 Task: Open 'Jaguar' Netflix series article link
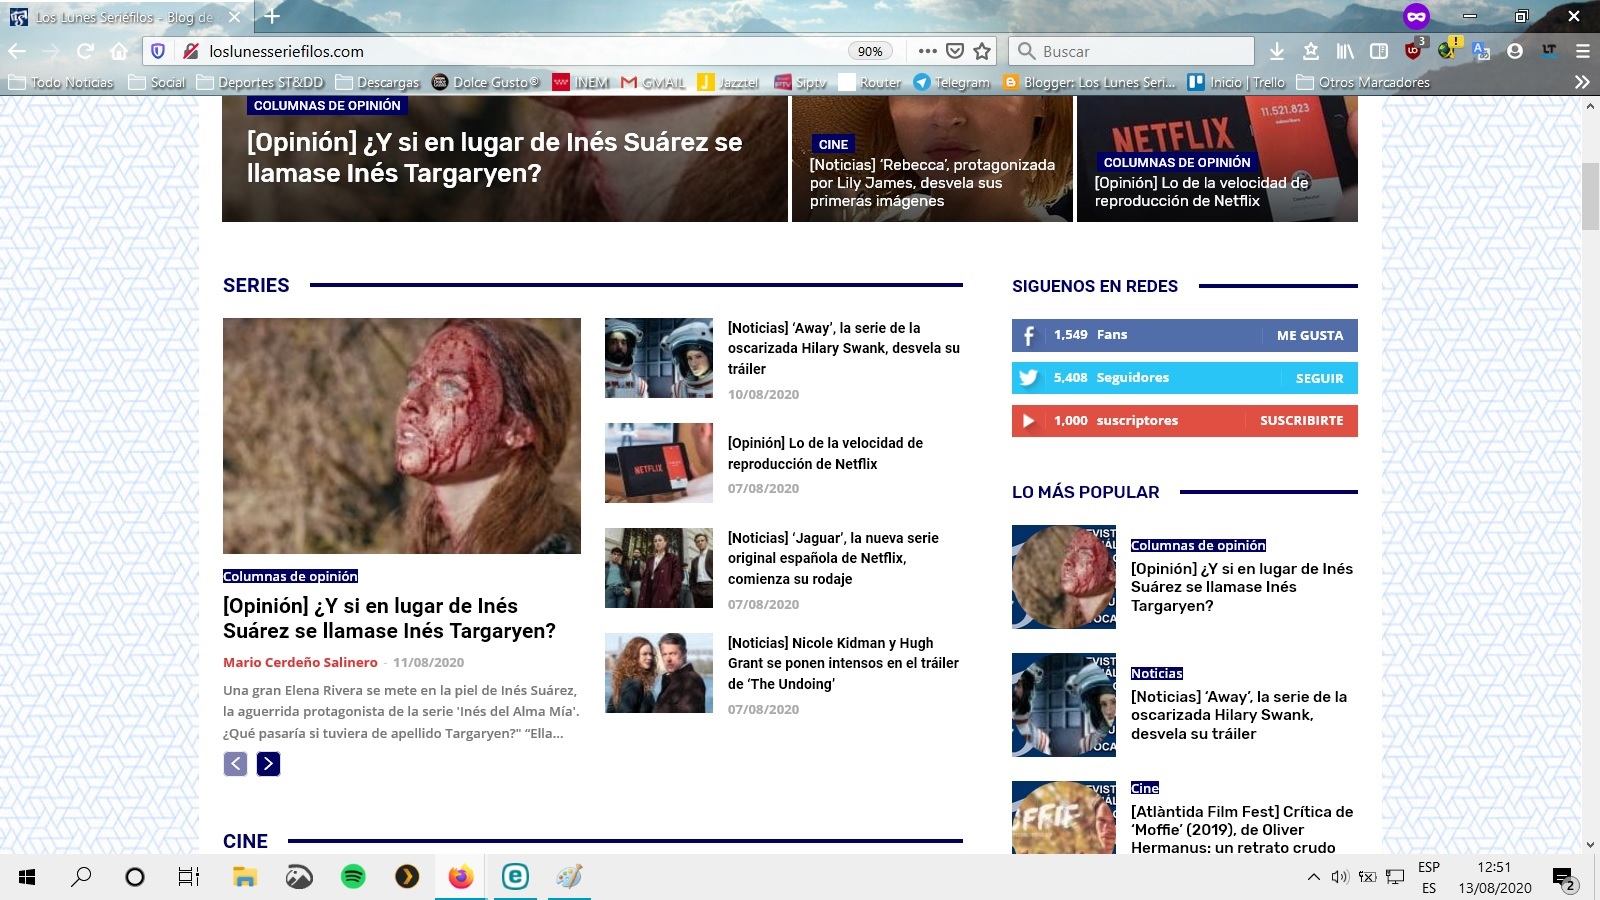[x=833, y=558]
